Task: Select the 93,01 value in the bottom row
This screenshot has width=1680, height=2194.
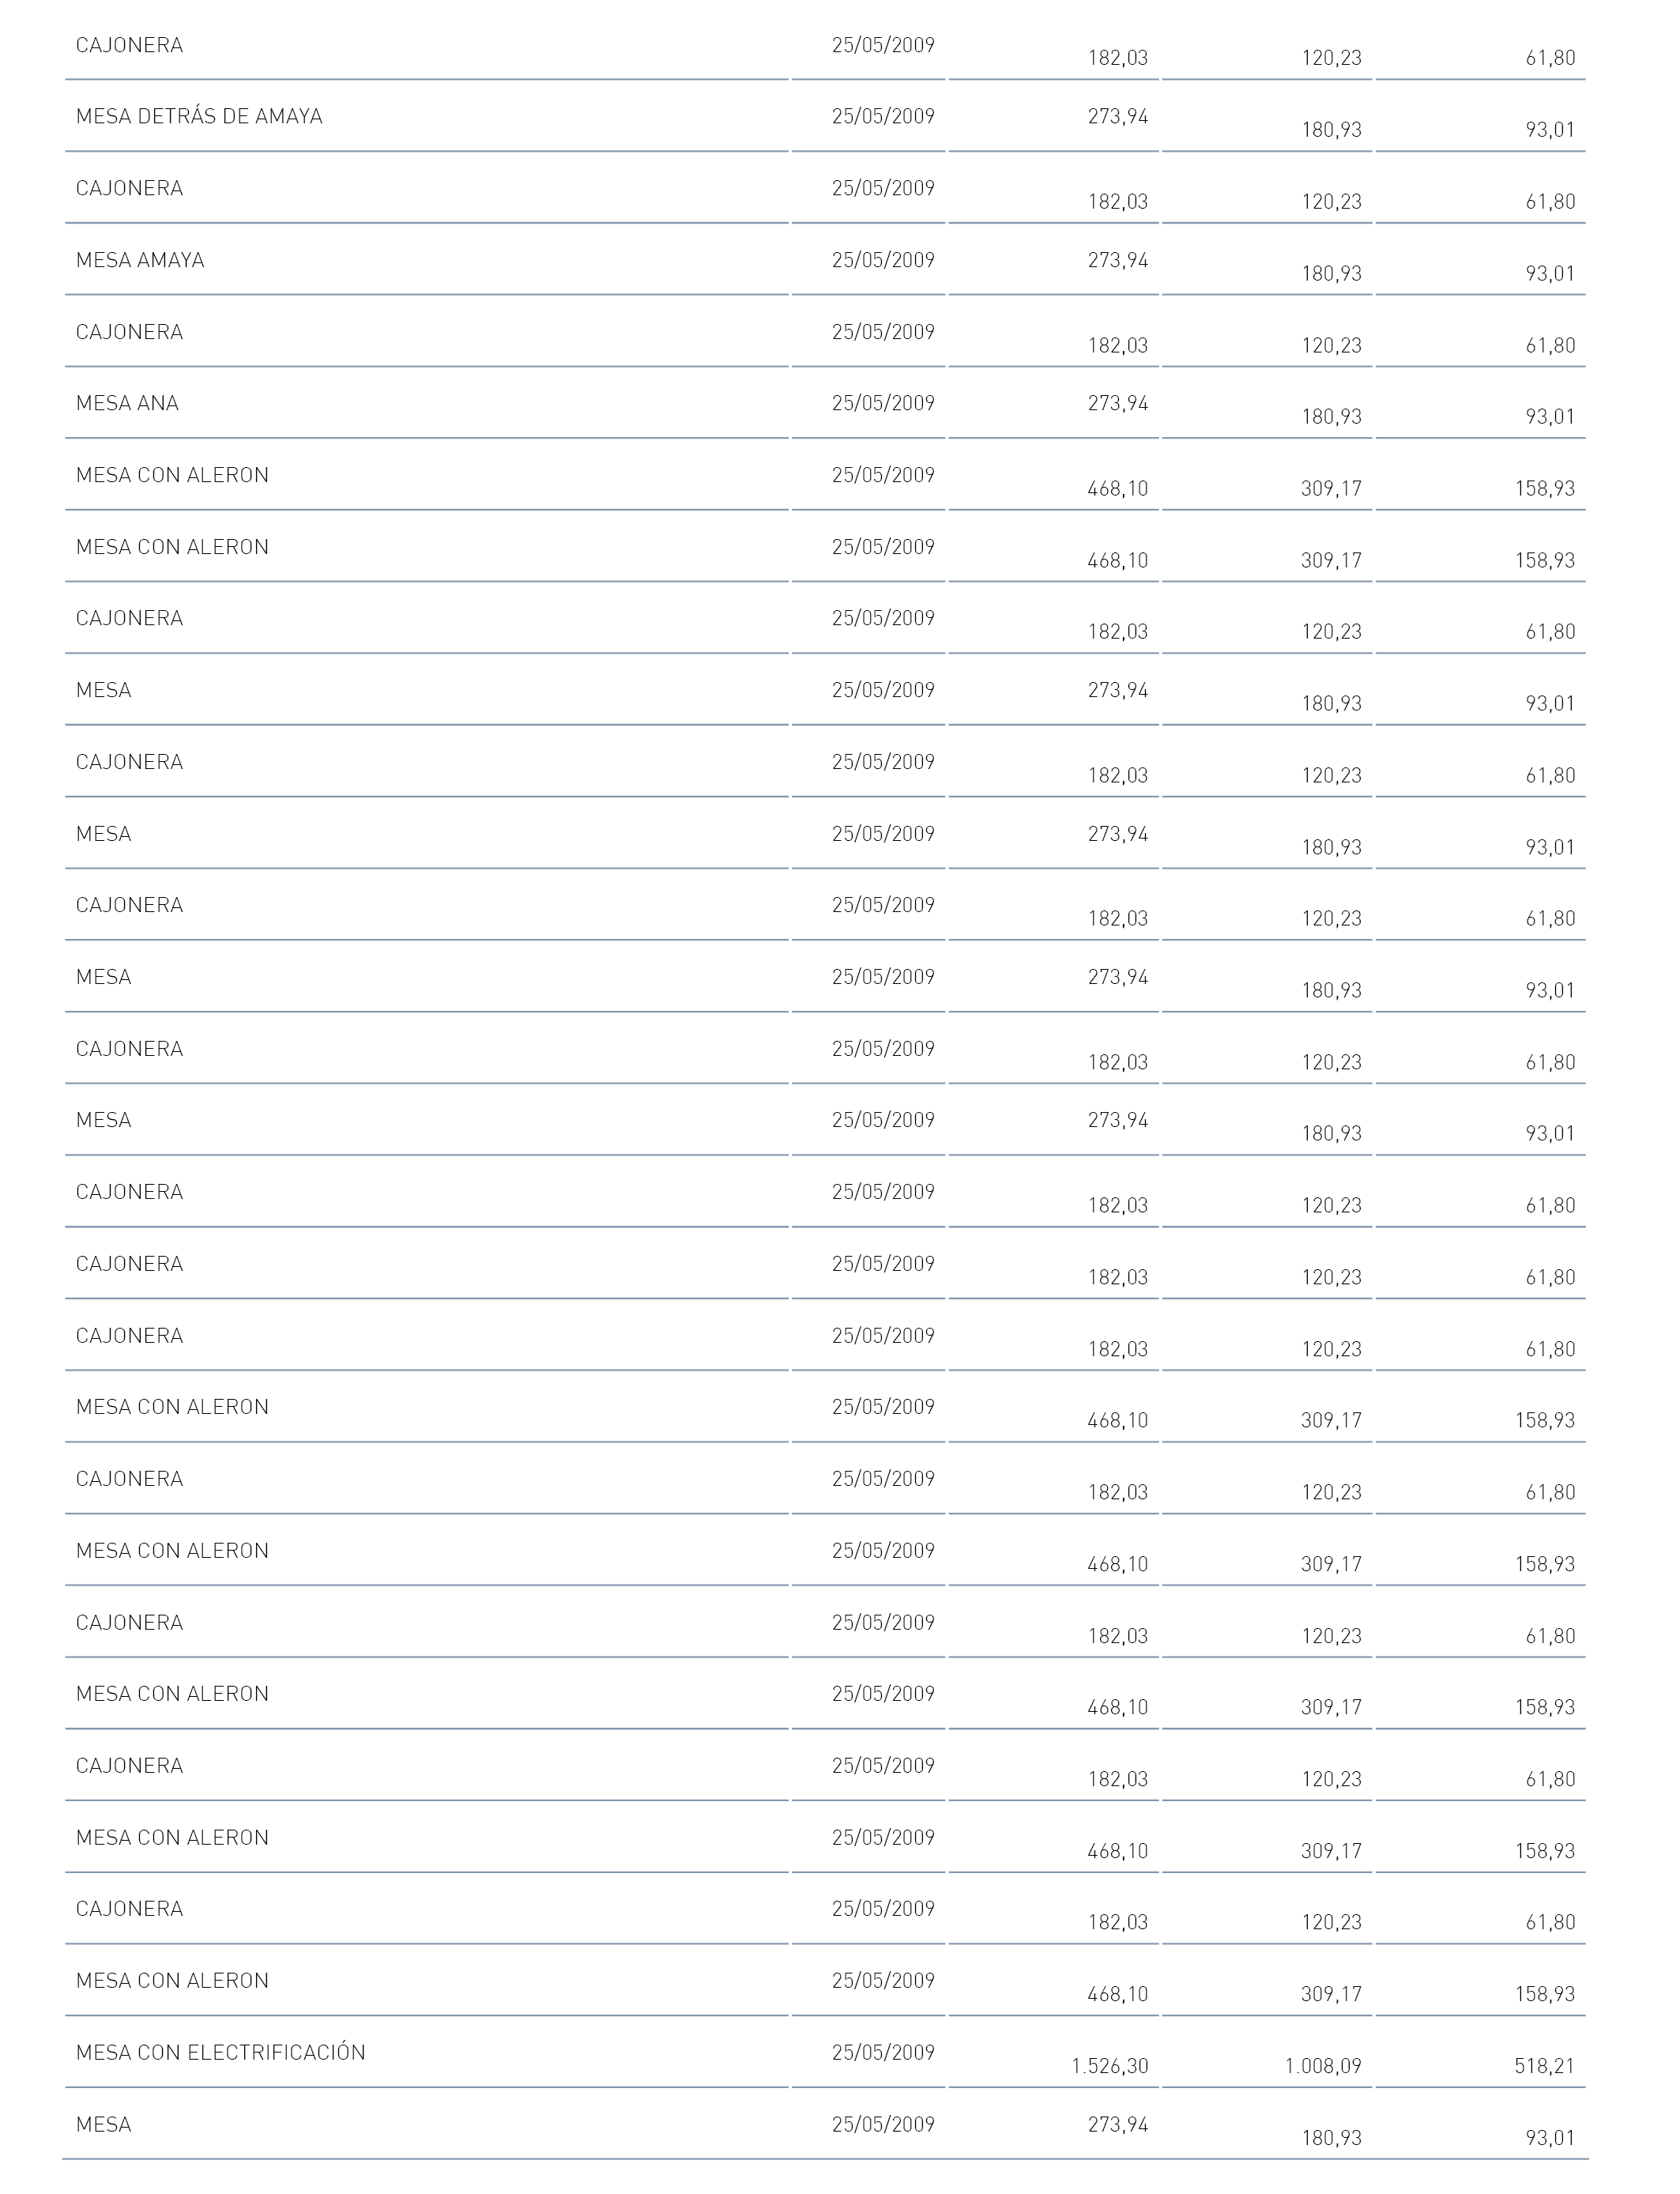Action: point(1551,2138)
